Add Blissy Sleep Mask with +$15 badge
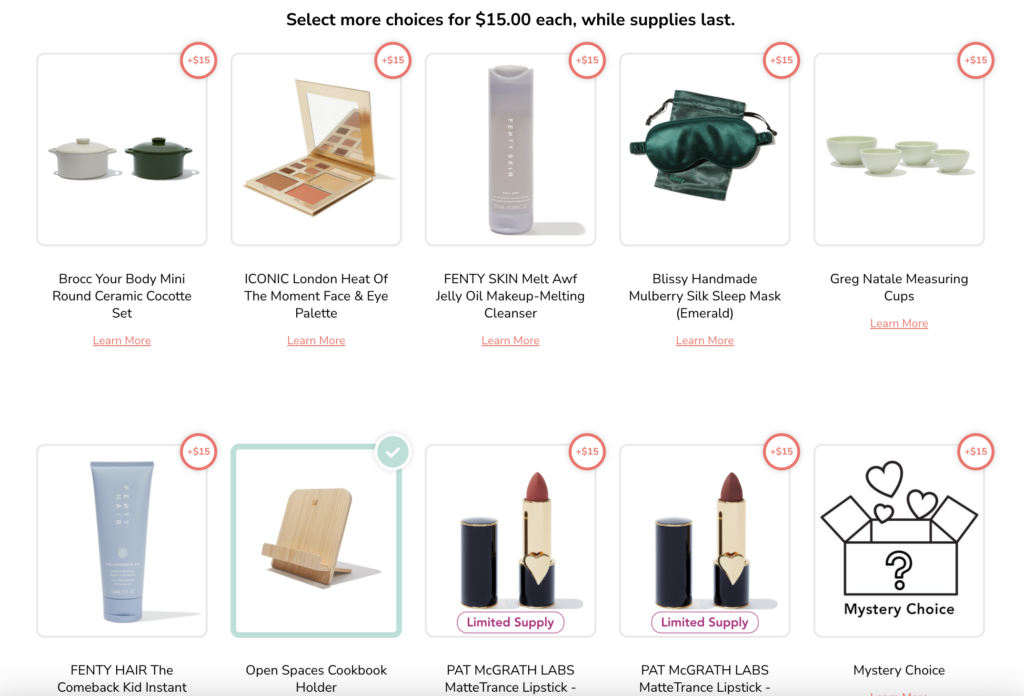This screenshot has height=696, width=1024. 781,60
